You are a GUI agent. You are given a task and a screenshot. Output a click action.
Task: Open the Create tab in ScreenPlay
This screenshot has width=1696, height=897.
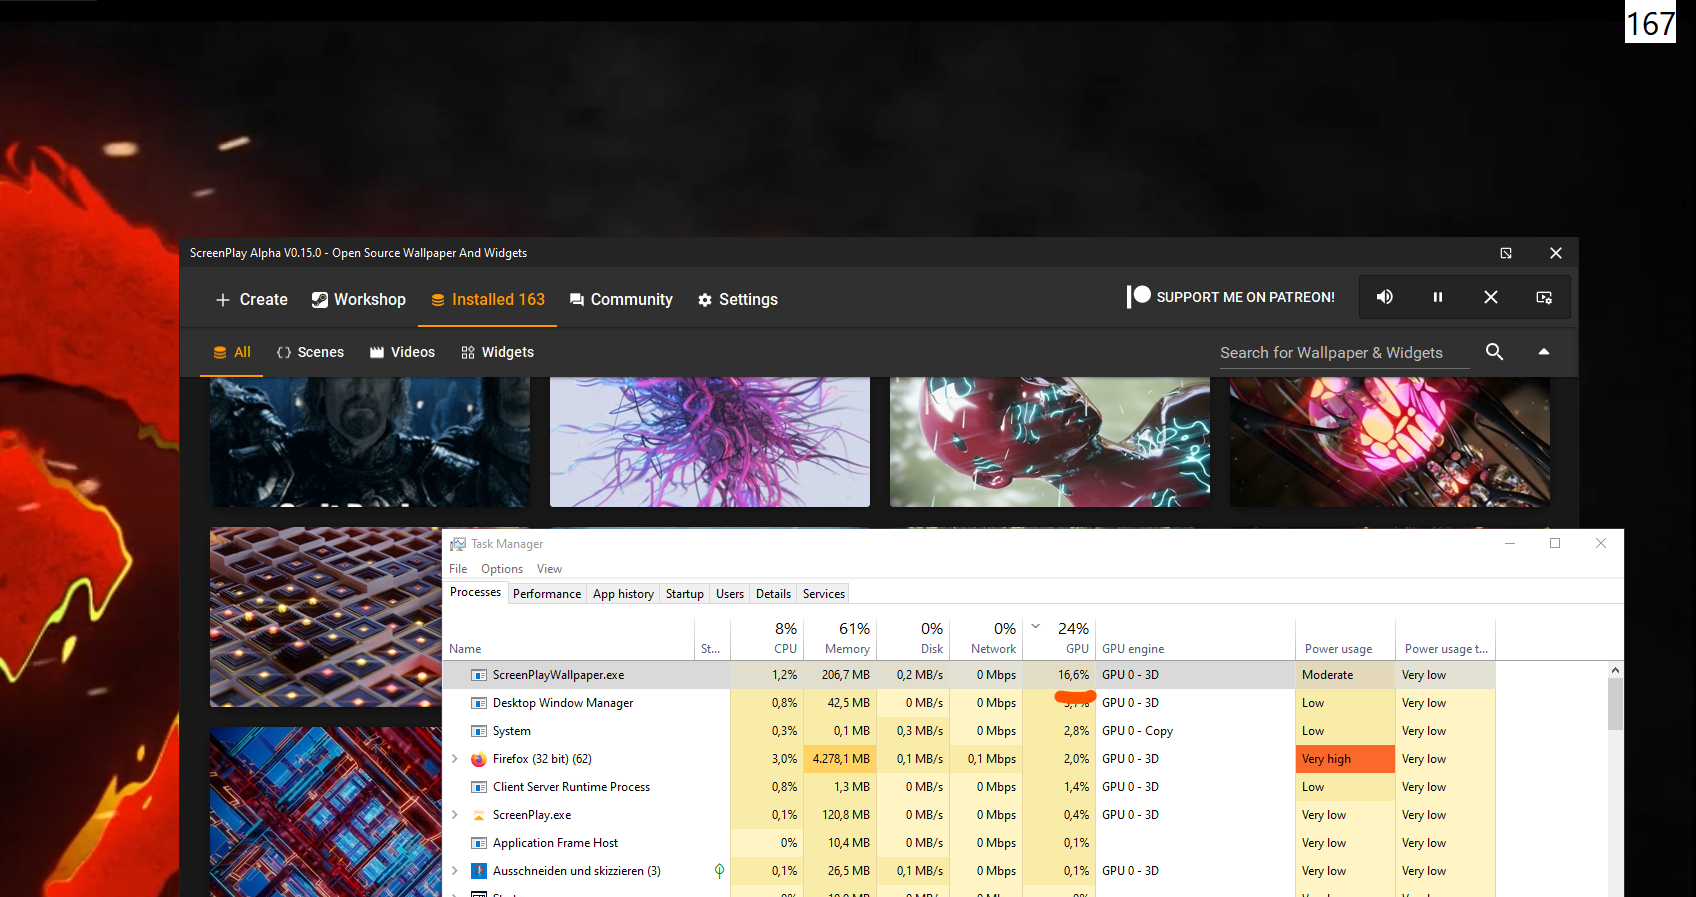(x=252, y=299)
